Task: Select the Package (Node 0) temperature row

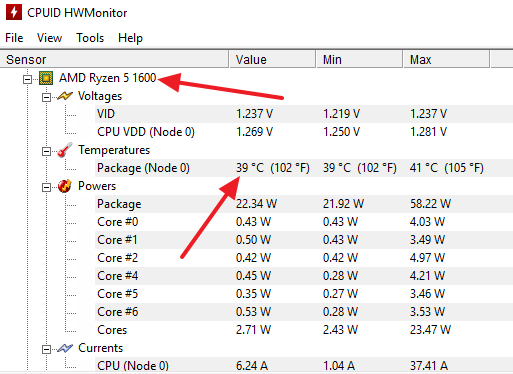Action: [304, 168]
